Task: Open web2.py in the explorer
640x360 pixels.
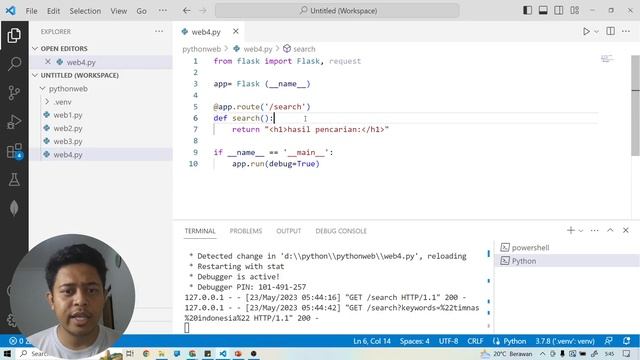Action: pyautogui.click(x=68, y=128)
